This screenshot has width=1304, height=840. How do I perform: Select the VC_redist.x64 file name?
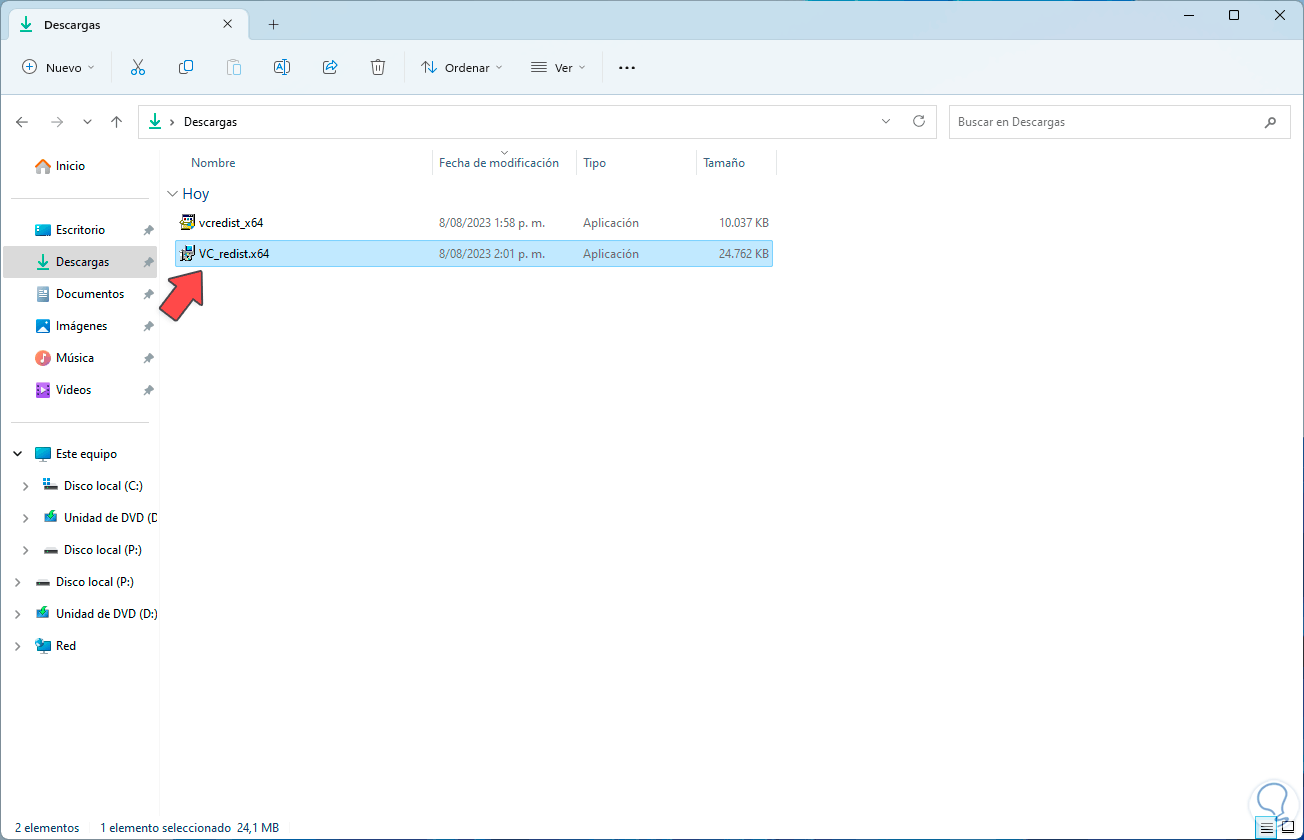click(234, 254)
